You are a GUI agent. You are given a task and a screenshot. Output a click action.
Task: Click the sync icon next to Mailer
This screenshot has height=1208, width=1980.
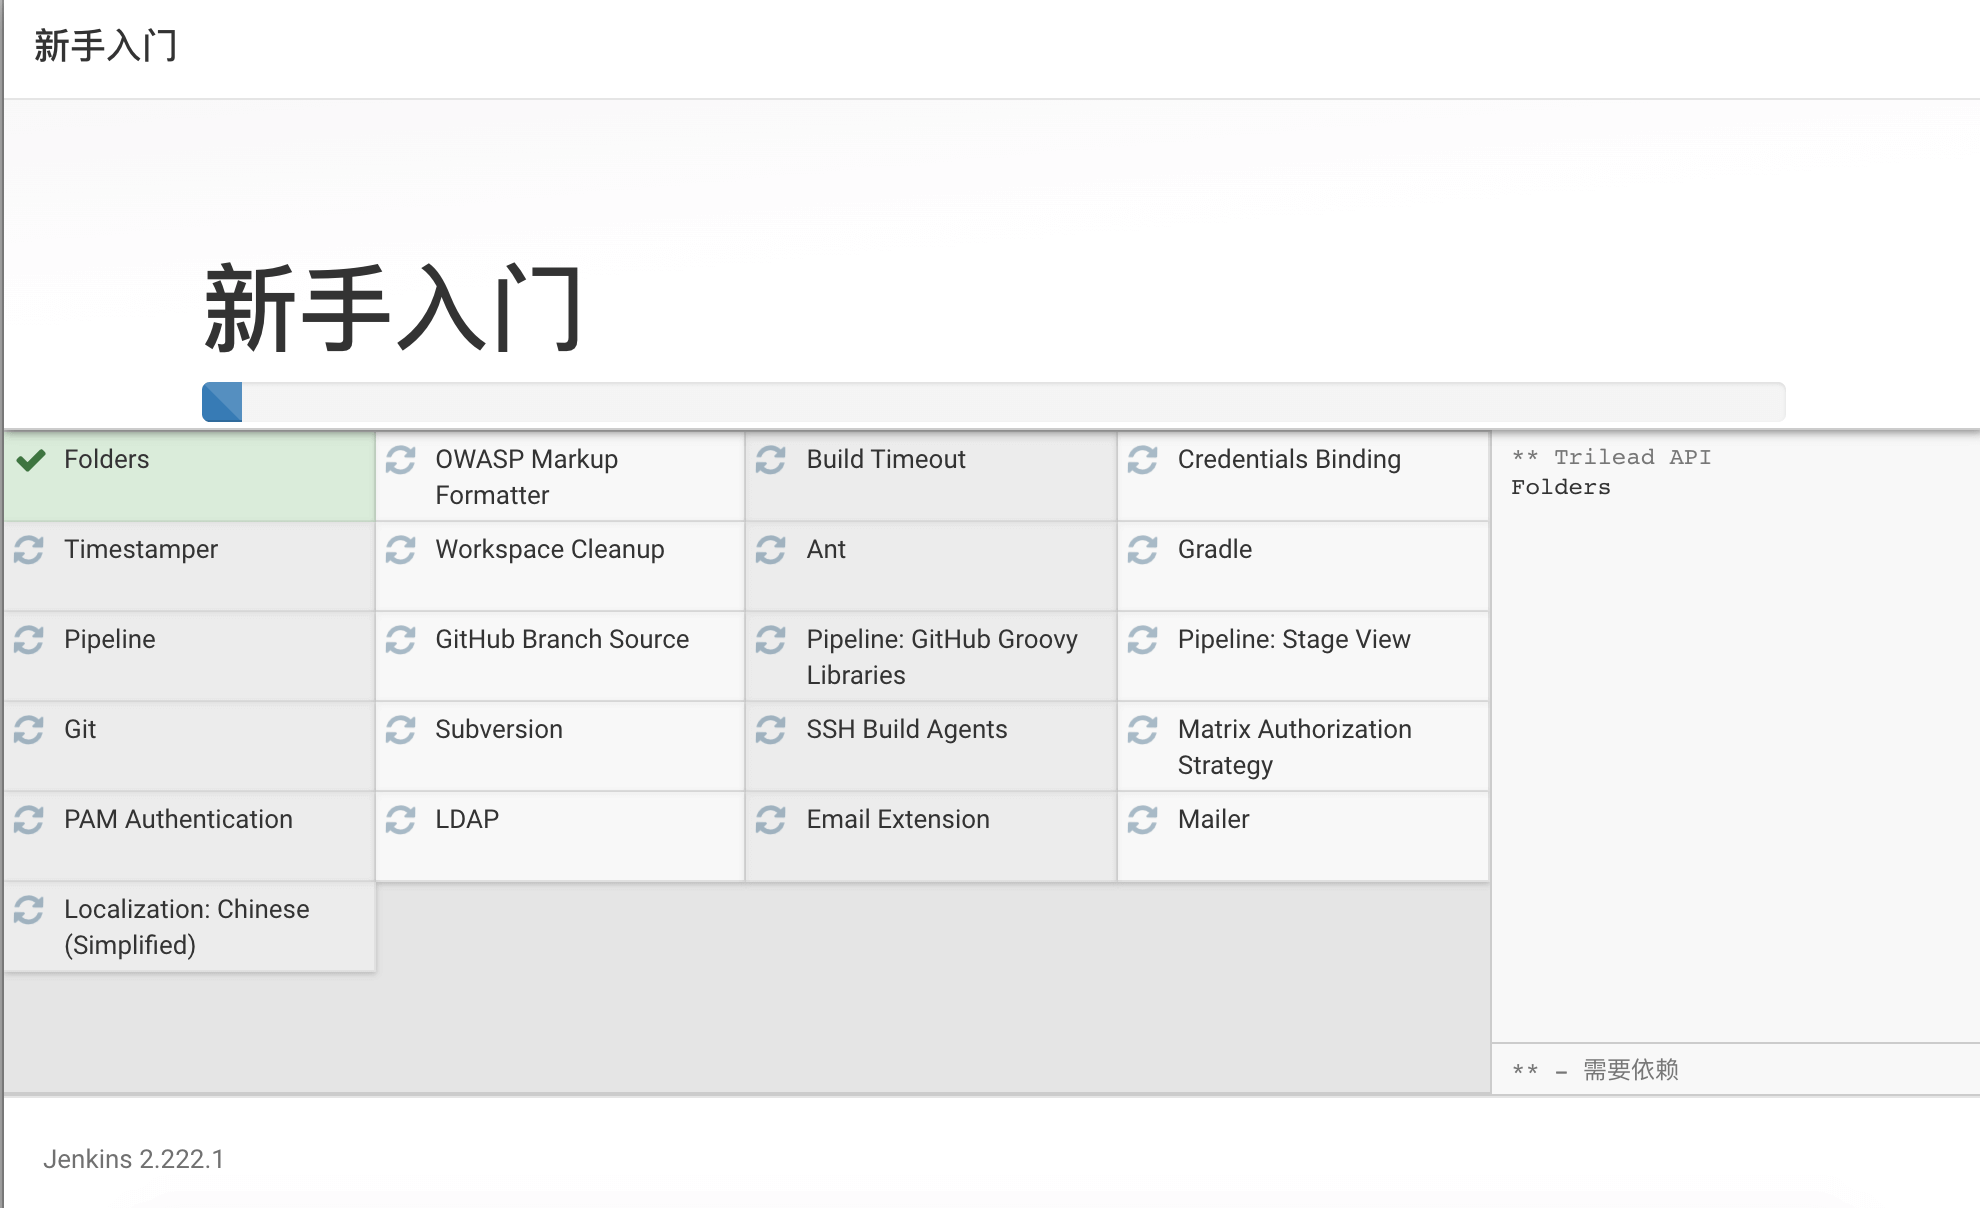pyautogui.click(x=1142, y=820)
